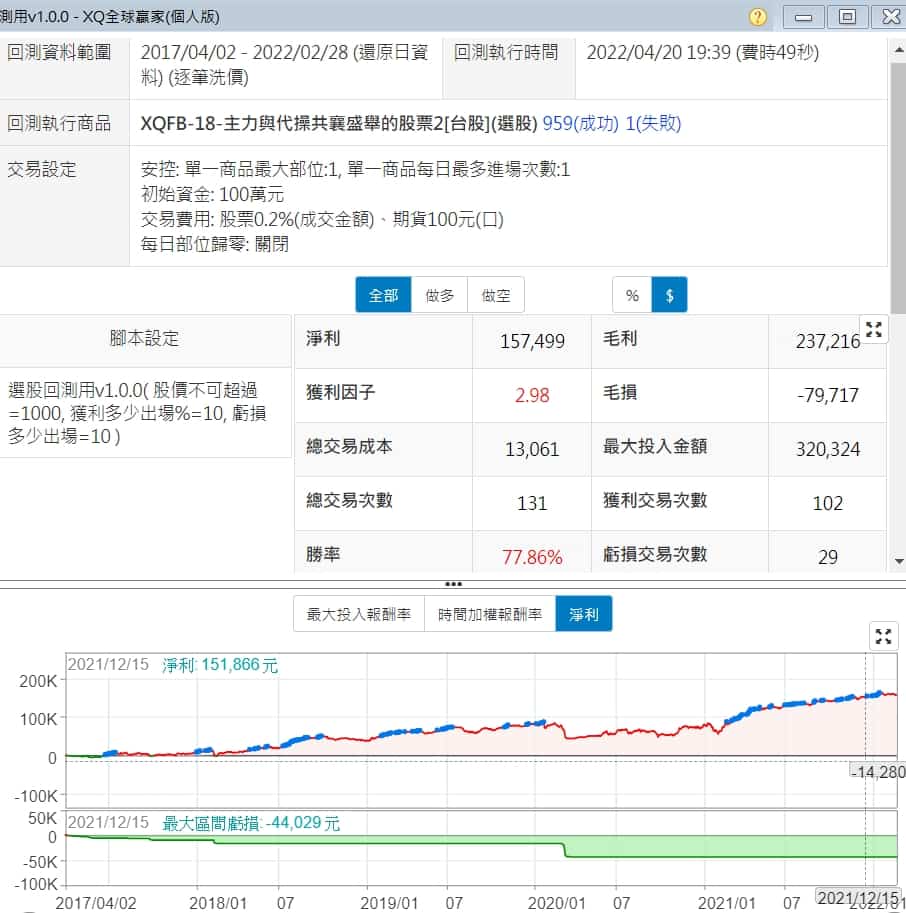Image resolution: width=906 pixels, height=913 pixels.
Task: Maximize the XQ backtest window
Action: pos(847,17)
